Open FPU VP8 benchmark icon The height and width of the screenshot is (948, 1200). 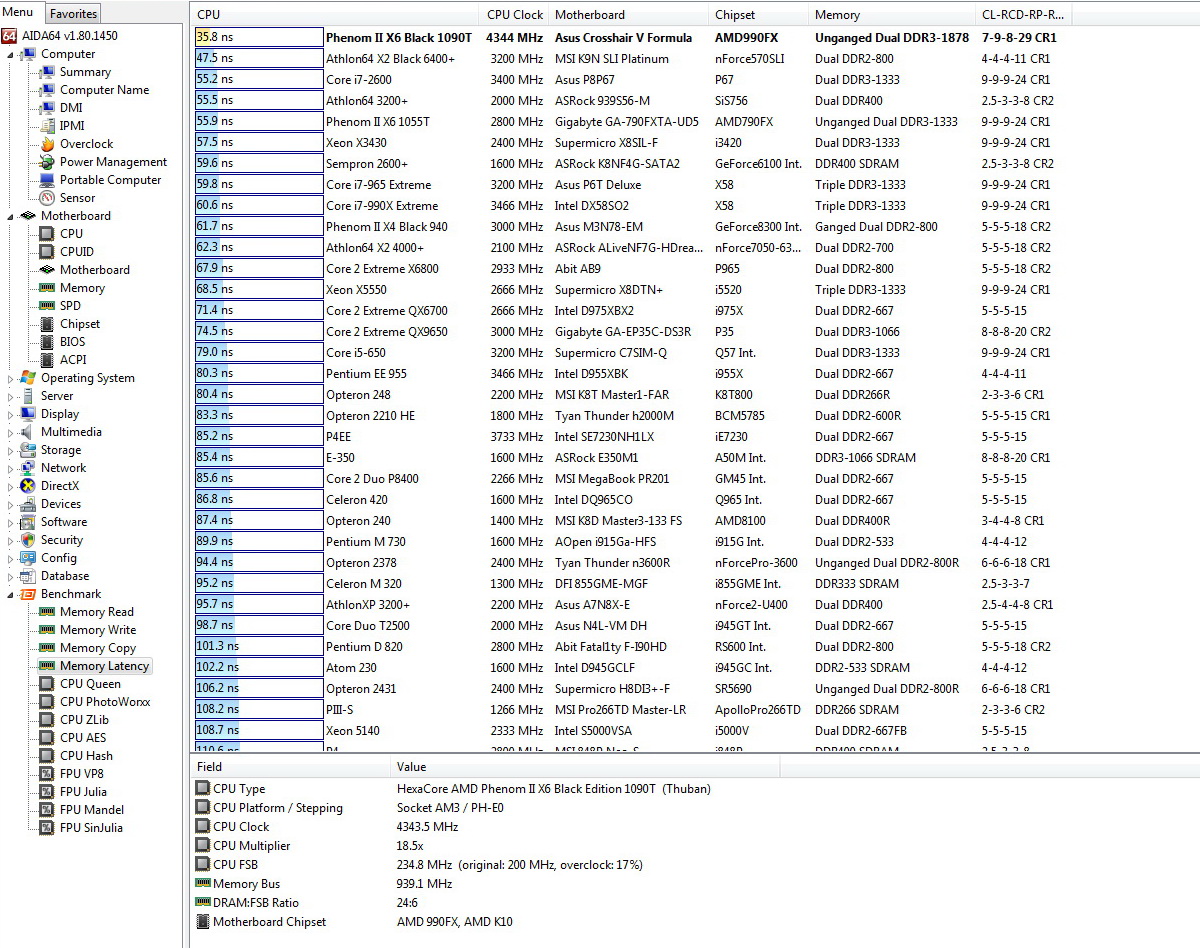point(46,774)
